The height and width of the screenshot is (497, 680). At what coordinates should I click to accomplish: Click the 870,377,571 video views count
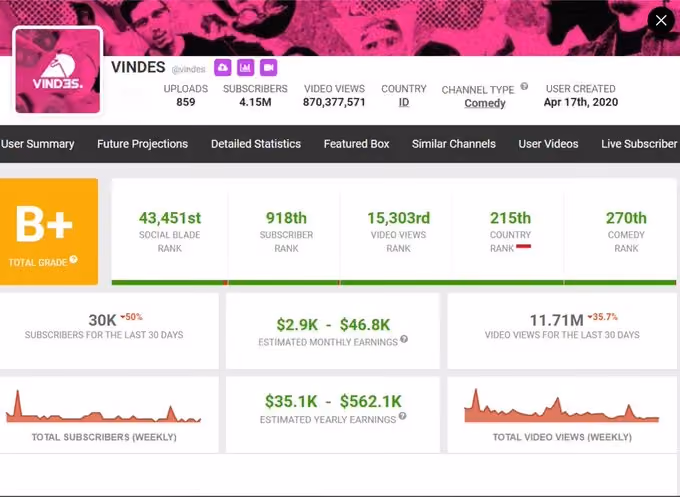(x=334, y=102)
